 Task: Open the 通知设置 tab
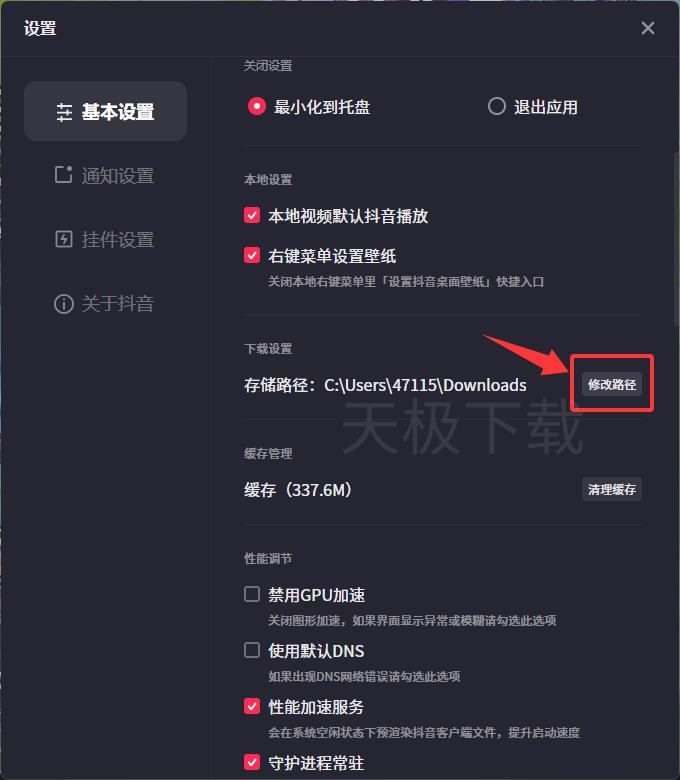(x=105, y=175)
